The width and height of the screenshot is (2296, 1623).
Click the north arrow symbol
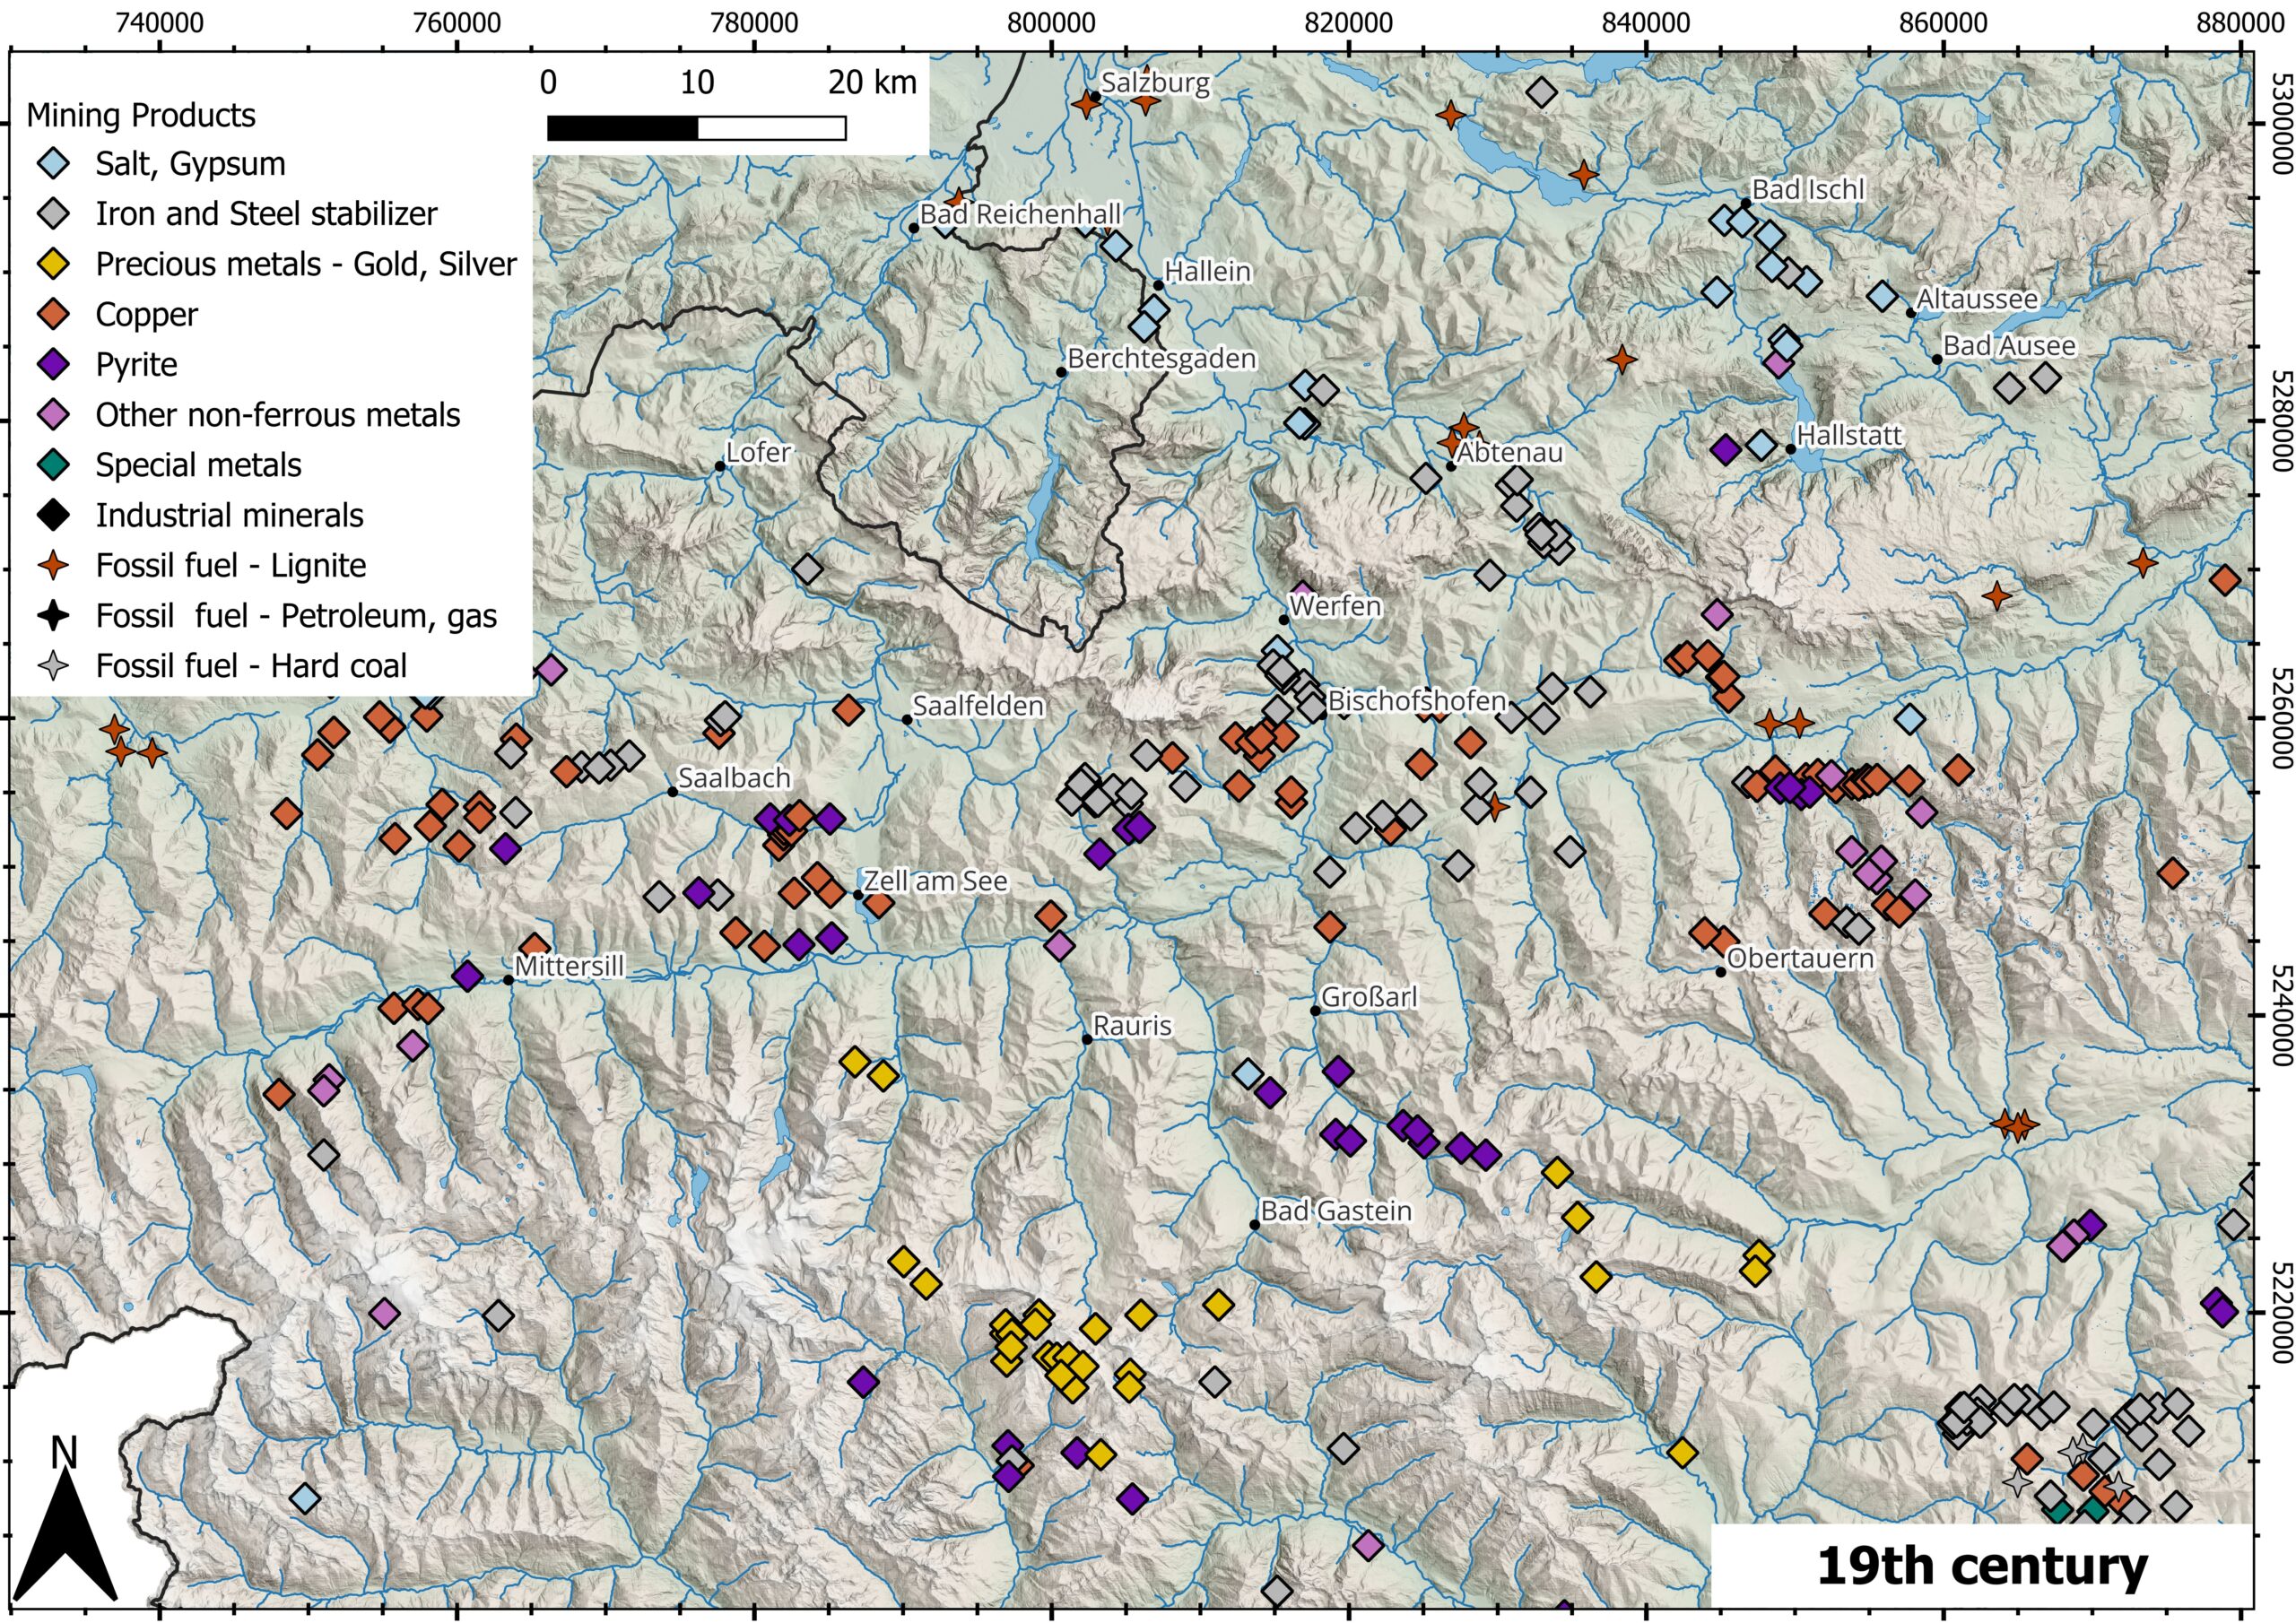[x=65, y=1520]
